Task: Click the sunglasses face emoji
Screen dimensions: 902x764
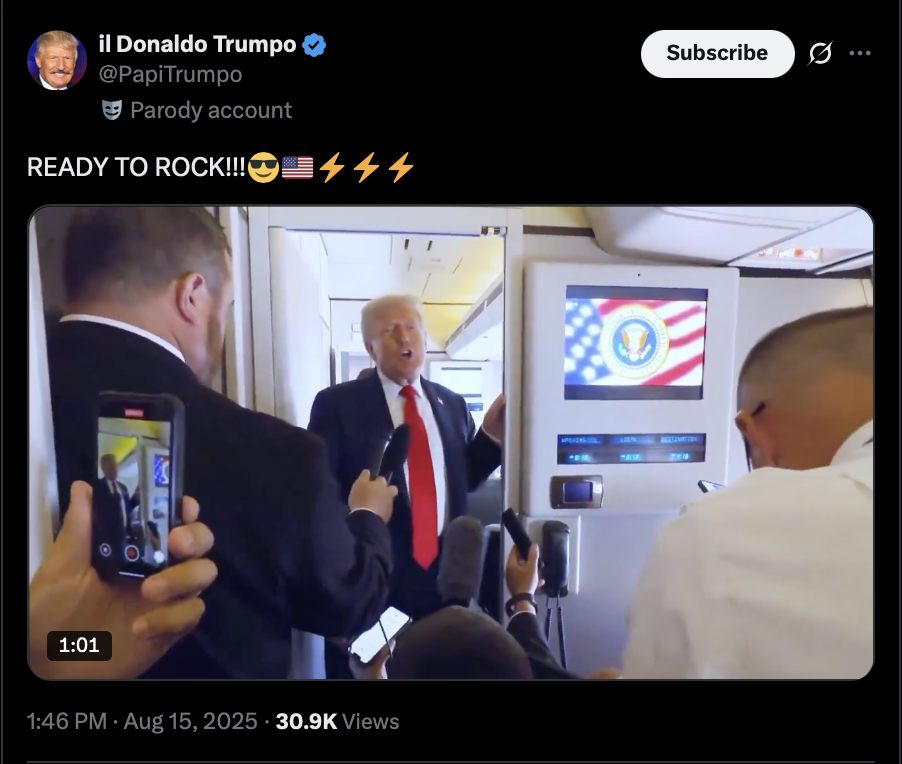Action: click(263, 167)
